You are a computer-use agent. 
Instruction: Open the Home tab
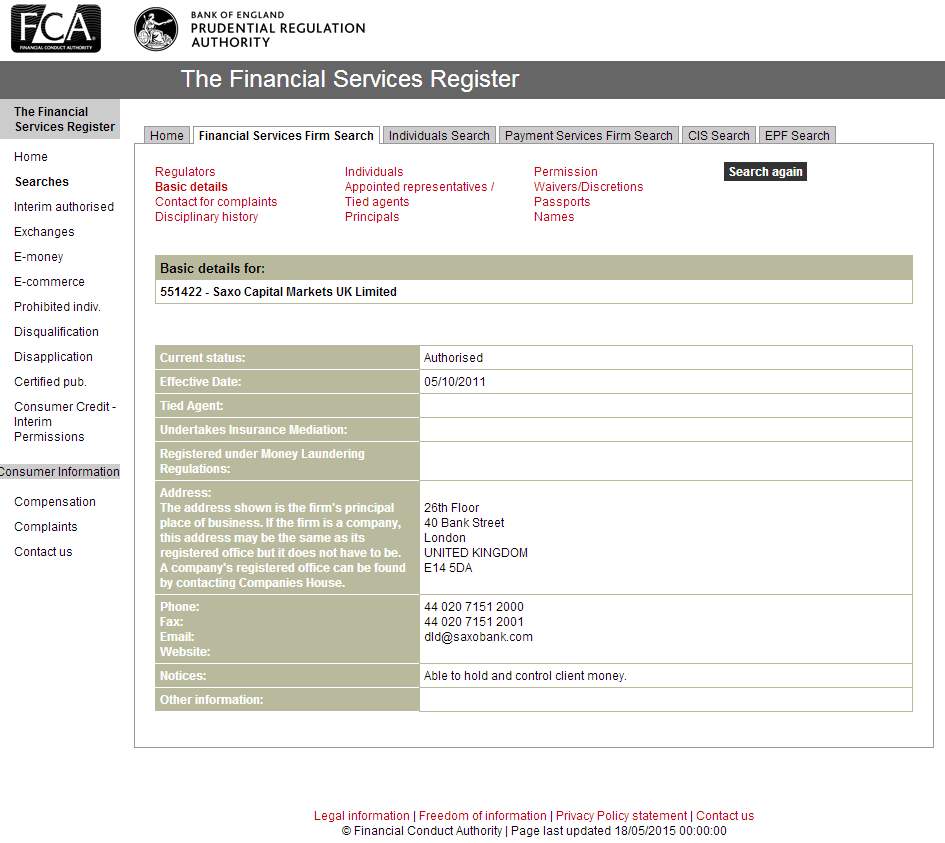167,136
